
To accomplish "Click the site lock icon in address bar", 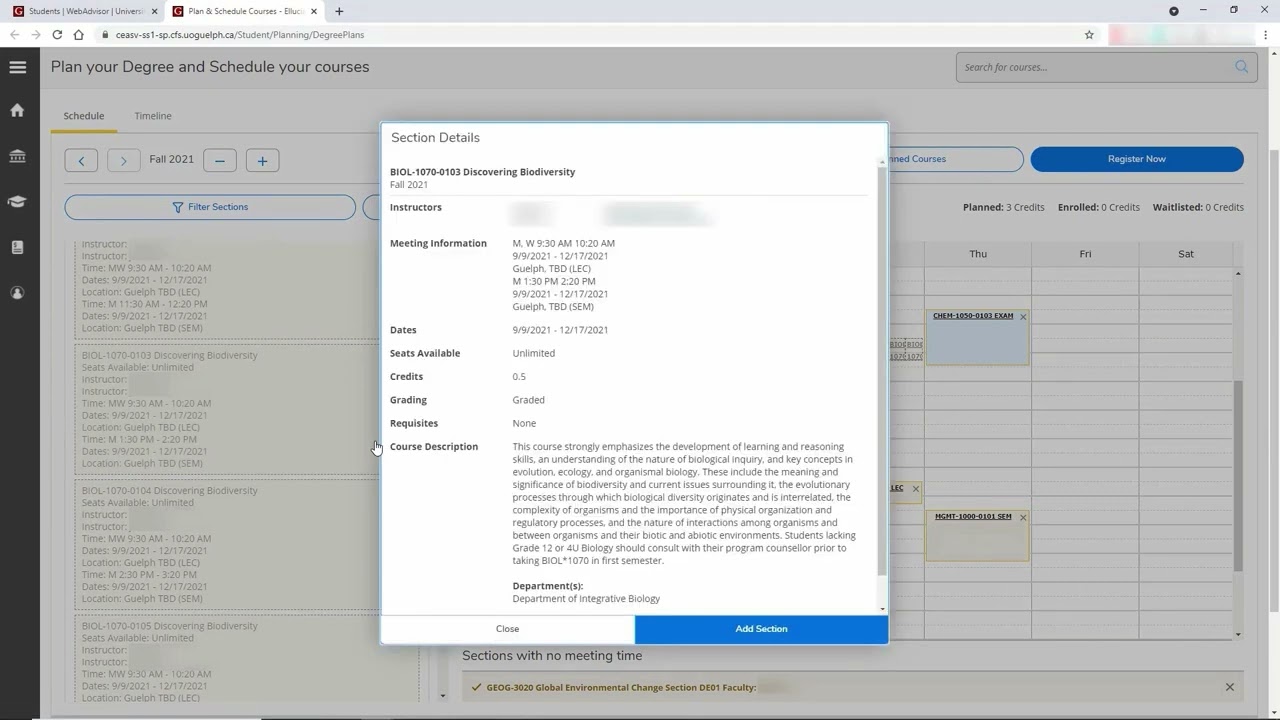I will 105,34.
